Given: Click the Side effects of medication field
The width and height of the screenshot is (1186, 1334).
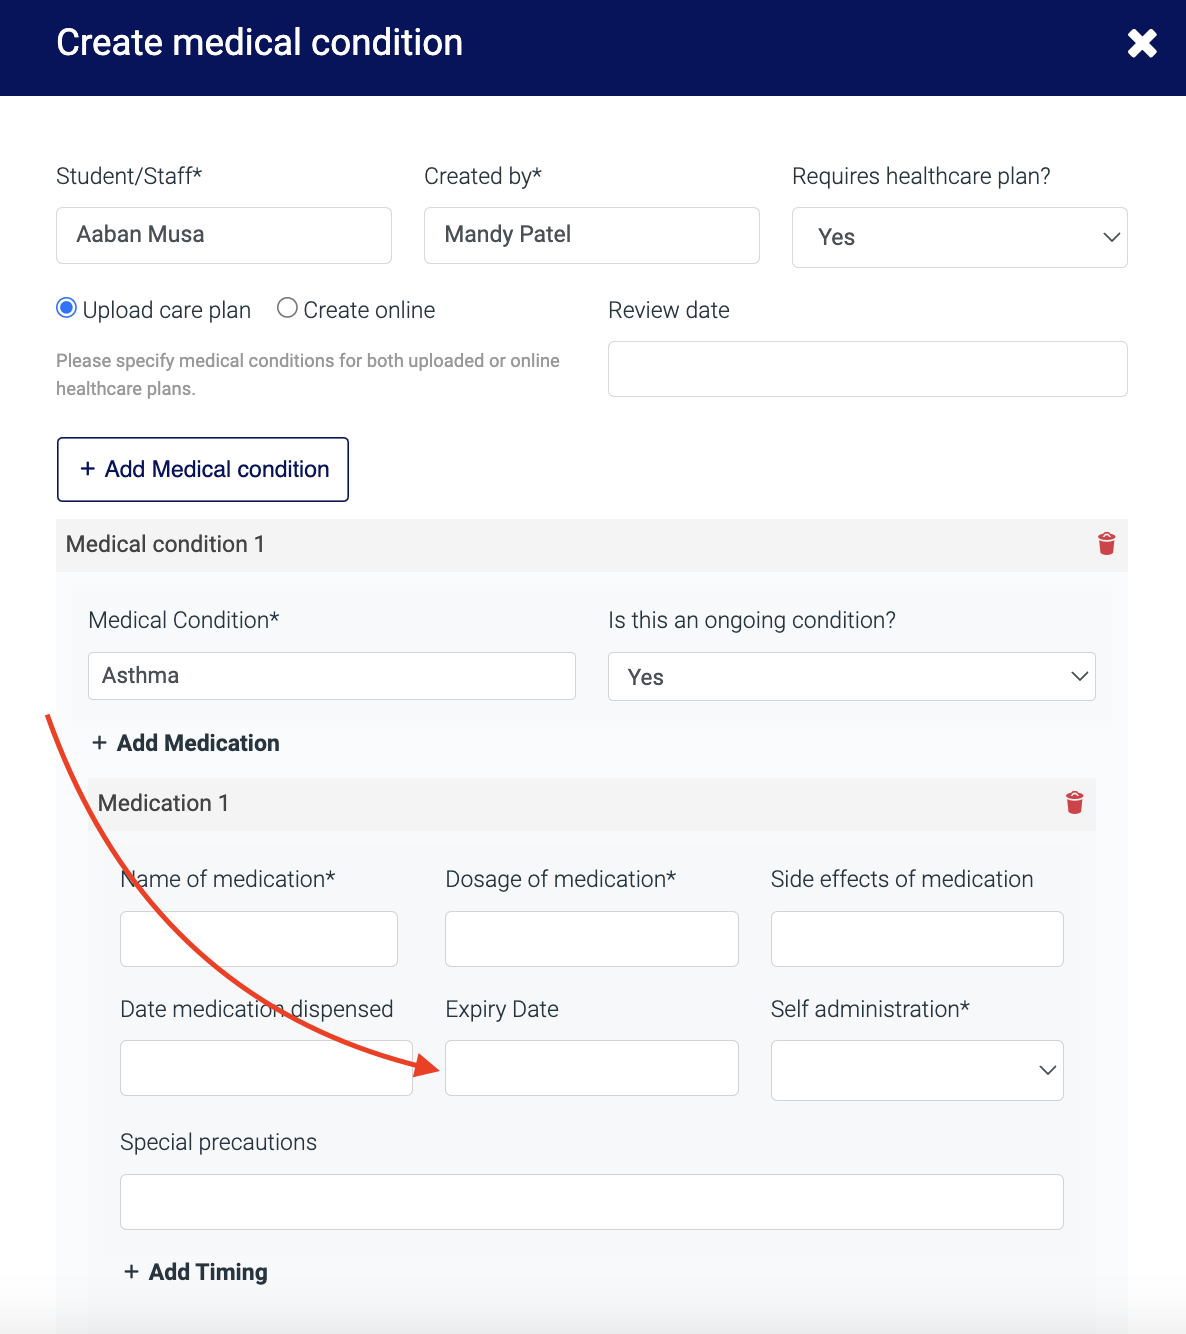Looking at the screenshot, I should 916,939.
